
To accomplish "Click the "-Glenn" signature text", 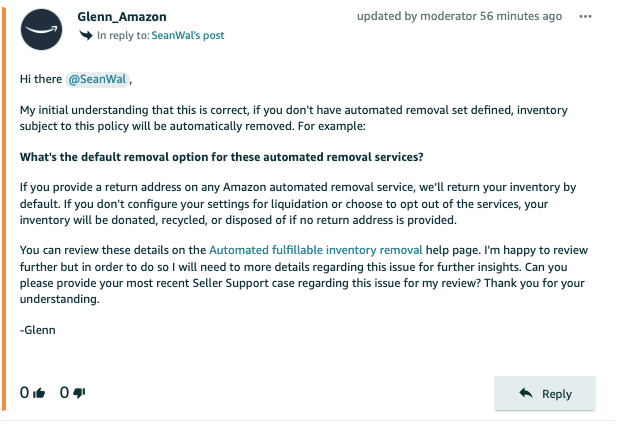I will [x=40, y=329].
